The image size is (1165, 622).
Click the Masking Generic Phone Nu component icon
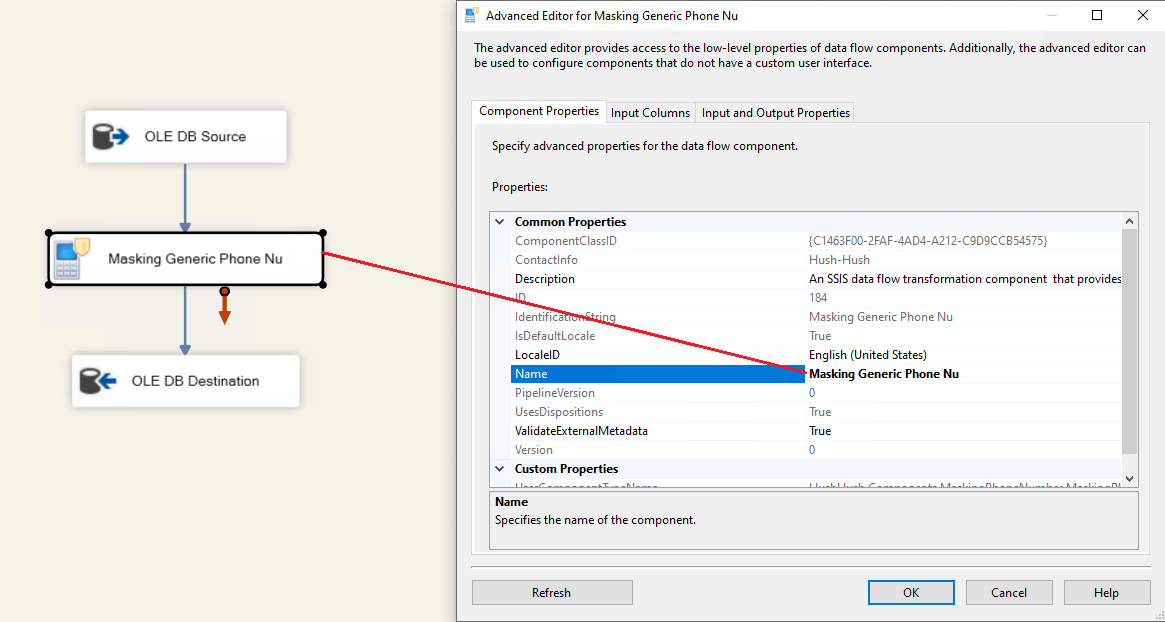(72, 259)
